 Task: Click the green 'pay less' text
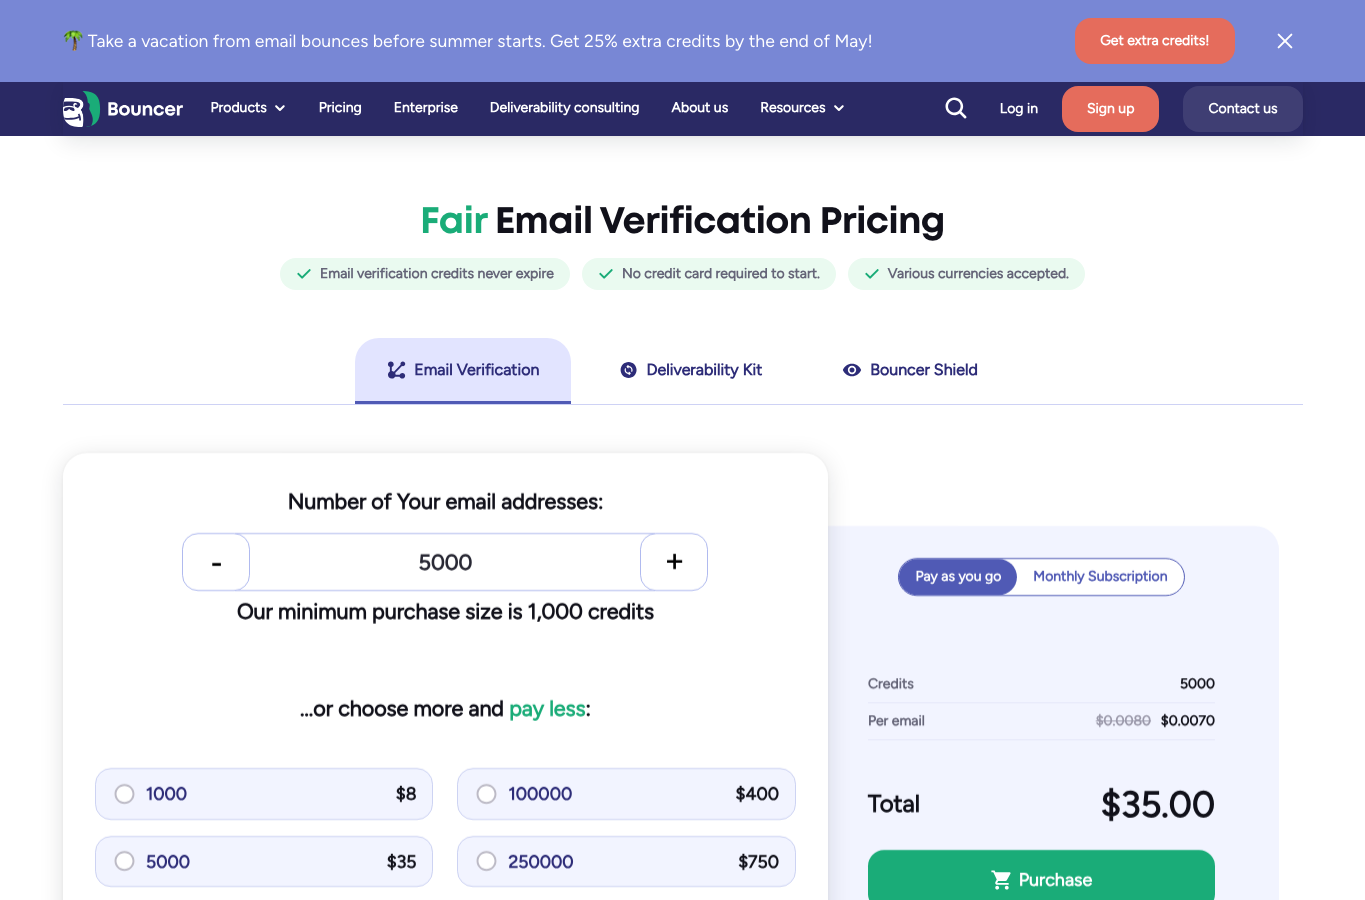point(547,709)
